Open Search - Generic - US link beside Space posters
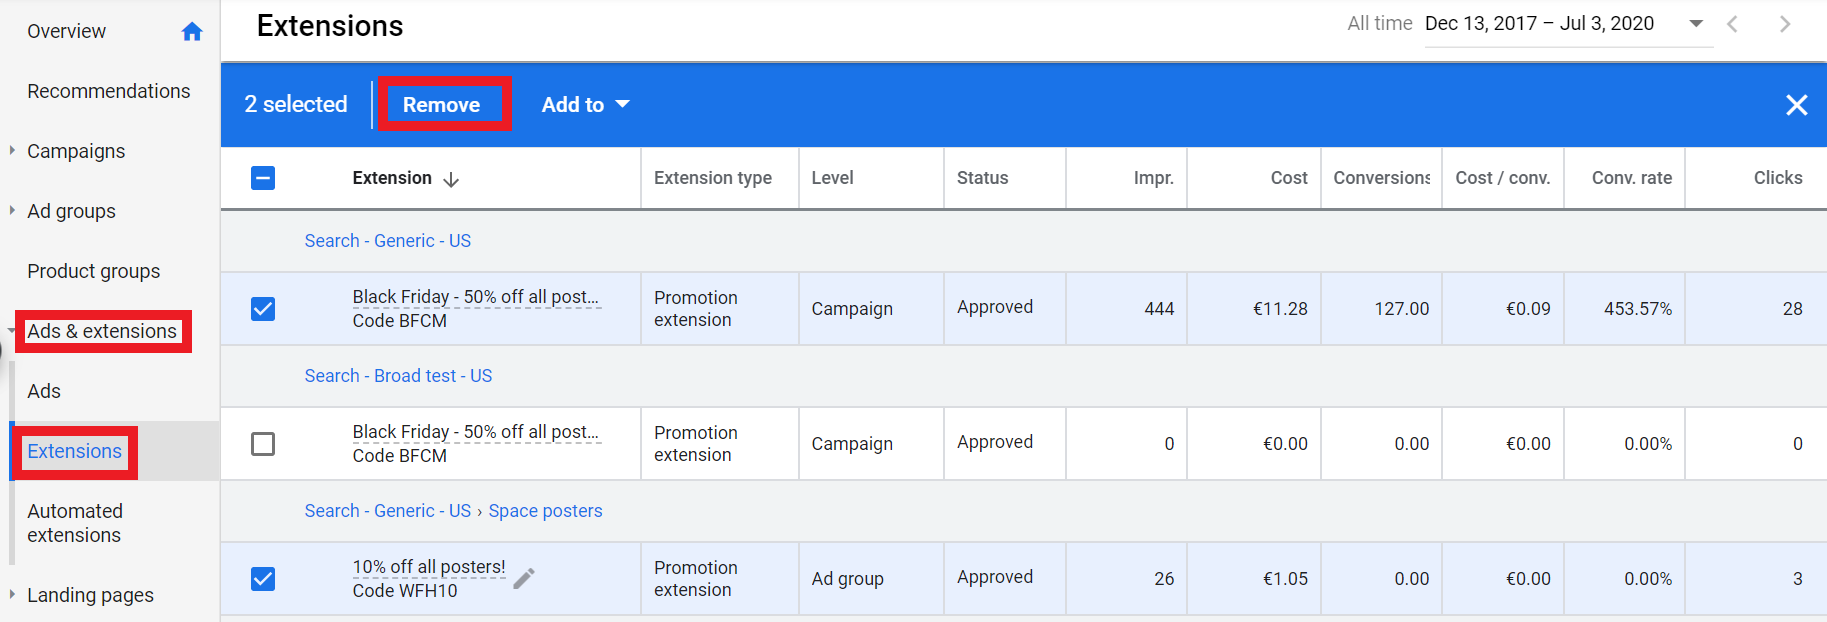This screenshot has height=622, width=1827. [x=388, y=511]
